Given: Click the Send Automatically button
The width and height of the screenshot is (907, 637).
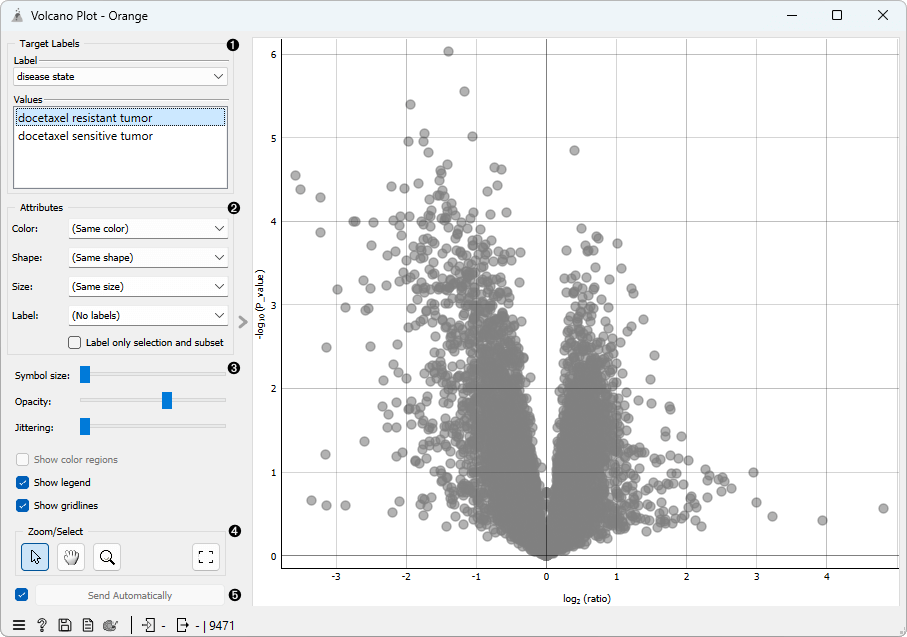Looking at the screenshot, I should tap(130, 595).
